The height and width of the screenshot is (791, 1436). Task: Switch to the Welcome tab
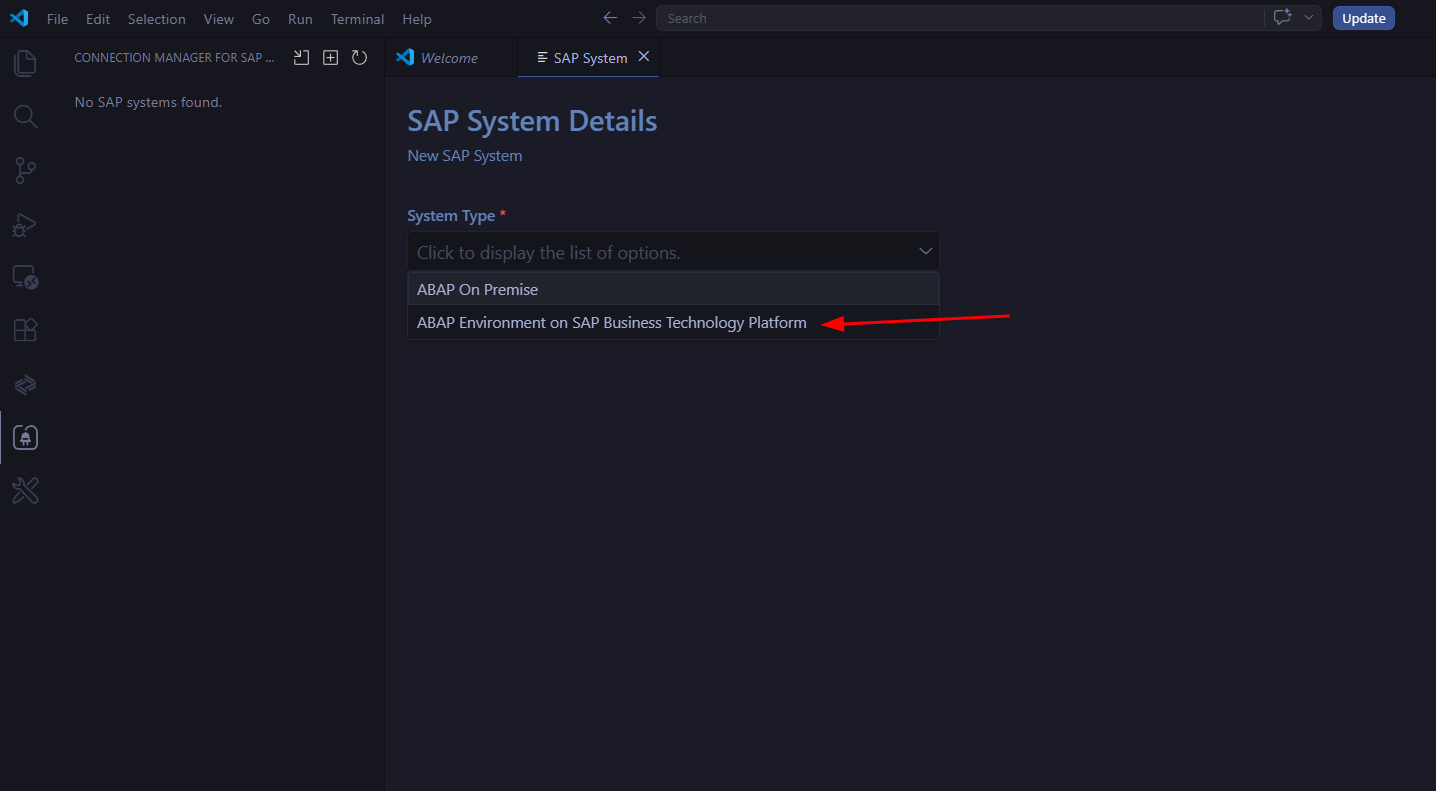coord(451,58)
